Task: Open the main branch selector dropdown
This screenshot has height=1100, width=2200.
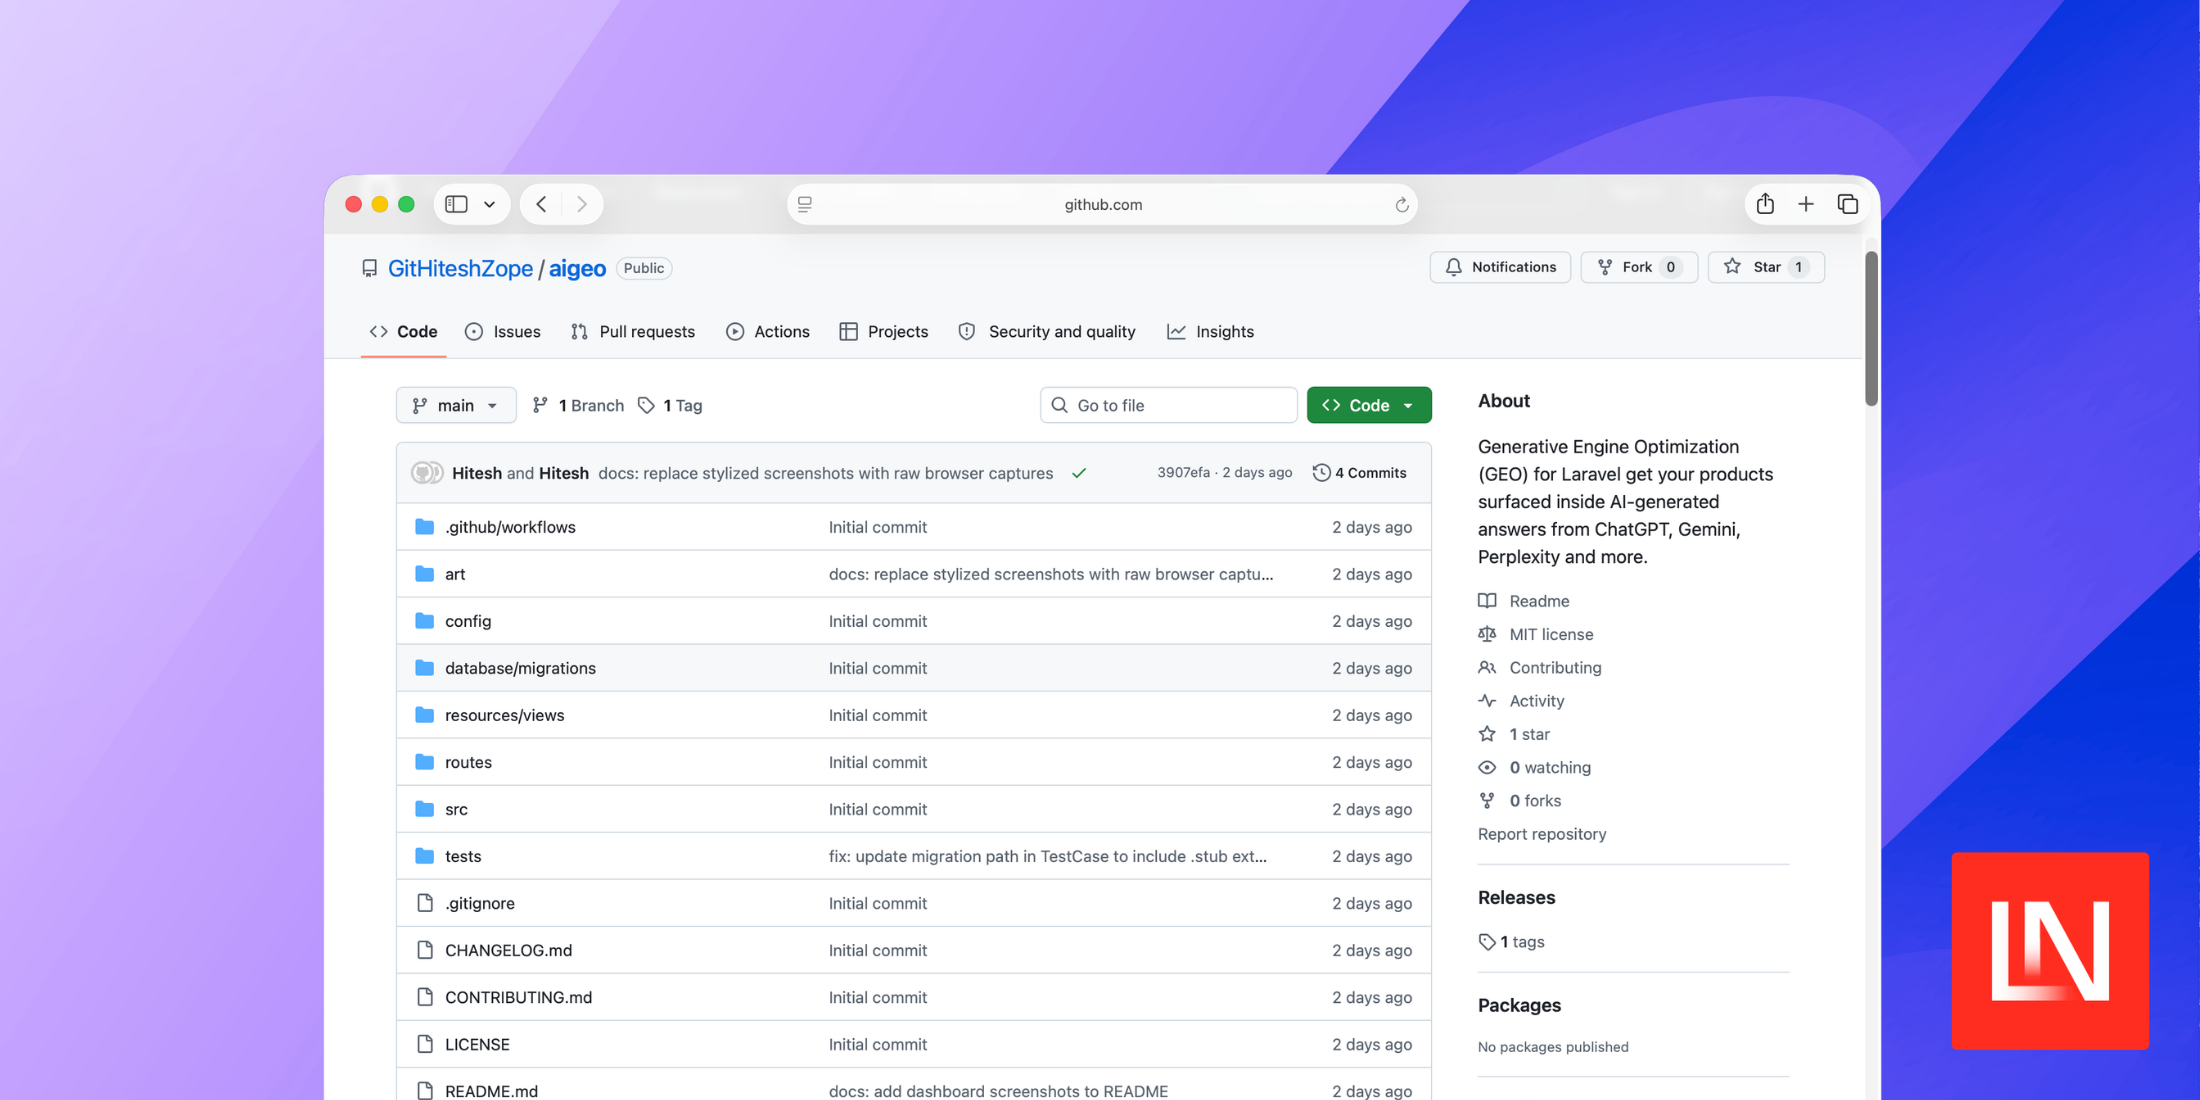Action: [456, 405]
